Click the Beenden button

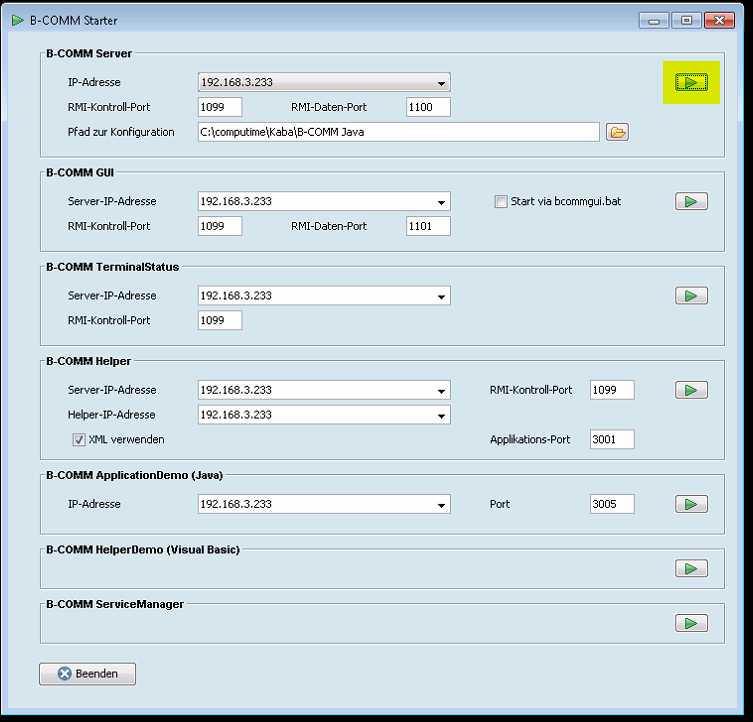tap(87, 673)
